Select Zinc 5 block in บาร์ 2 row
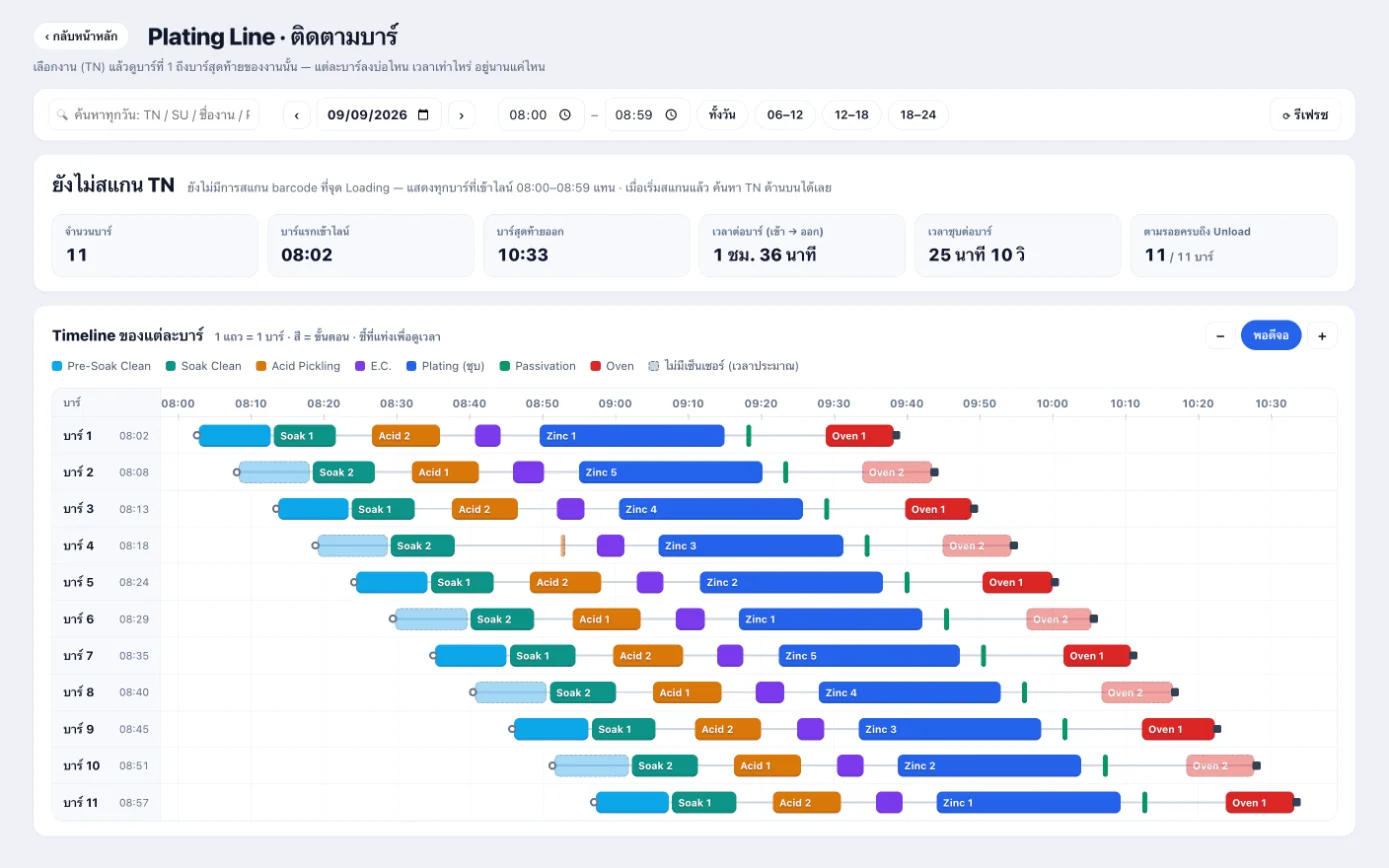The image size is (1389, 868). (x=670, y=472)
